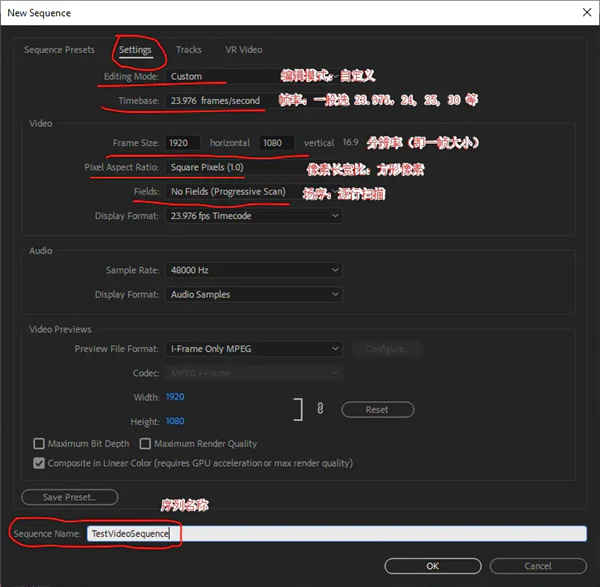The height and width of the screenshot is (587, 600).
Task: Enable Maximum Bit Depth checkbox
Action: pos(39,444)
